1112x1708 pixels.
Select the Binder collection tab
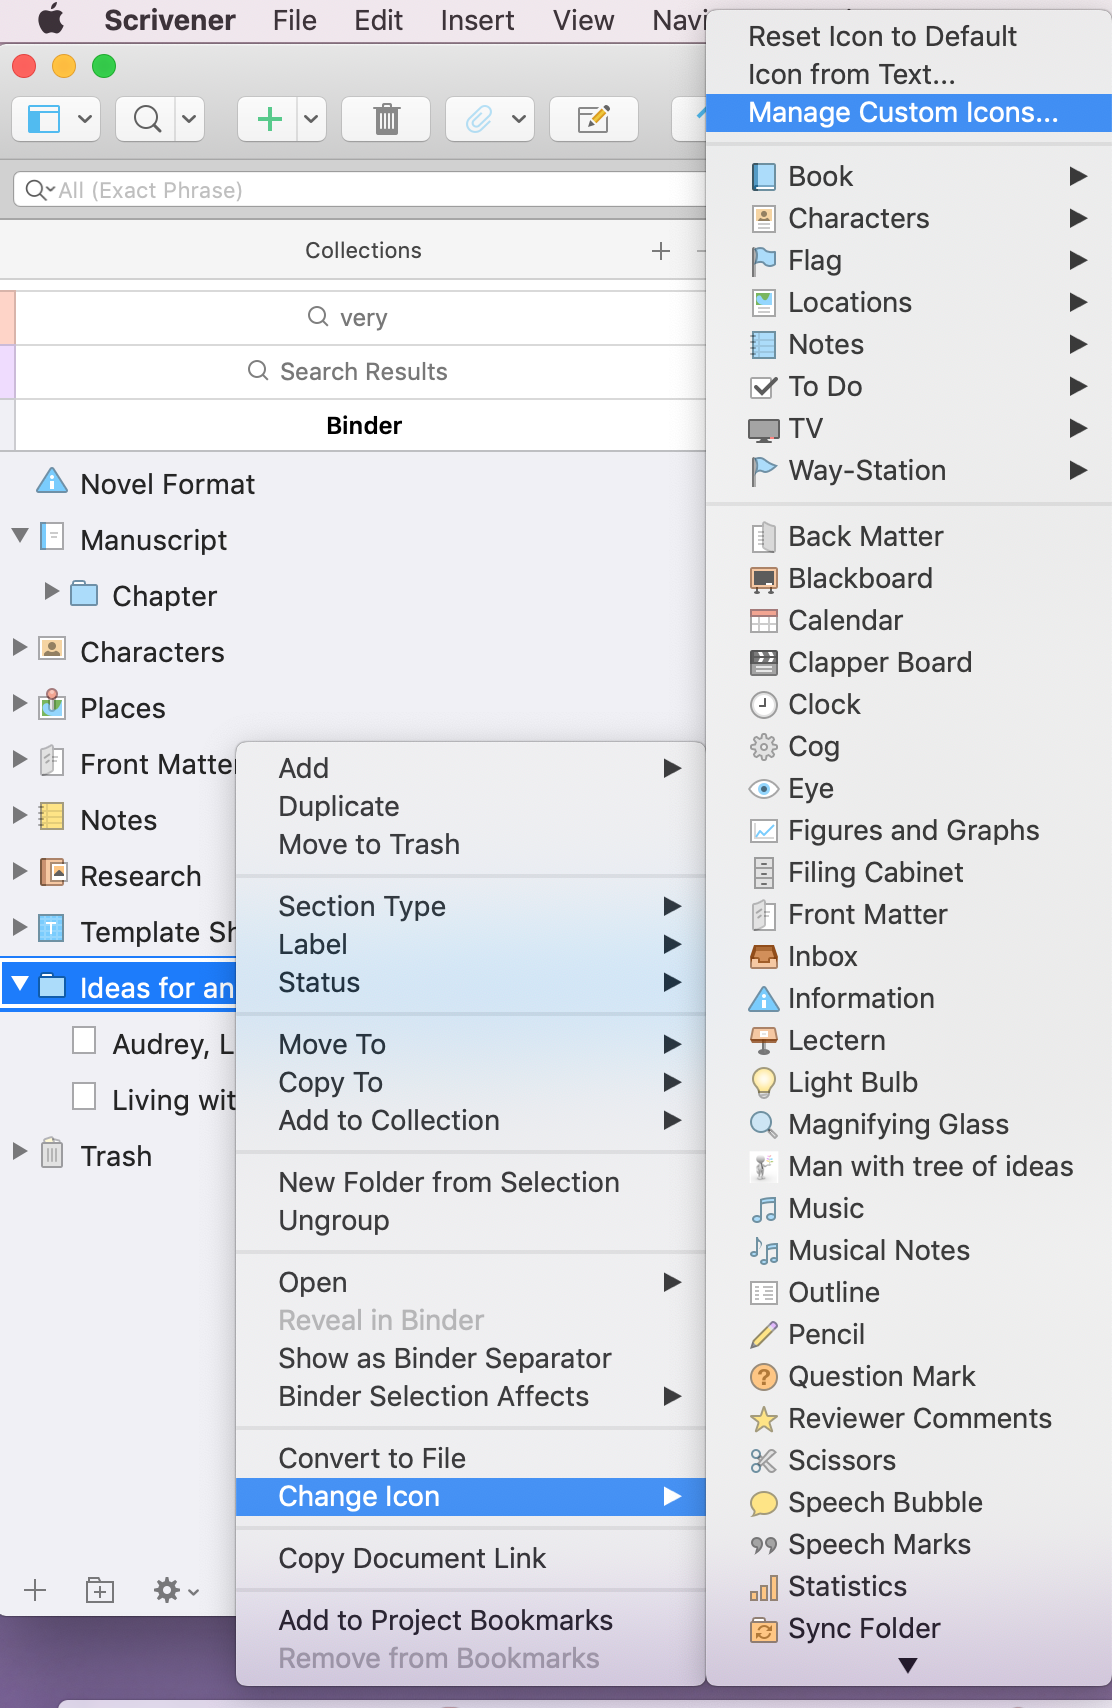coord(362,426)
